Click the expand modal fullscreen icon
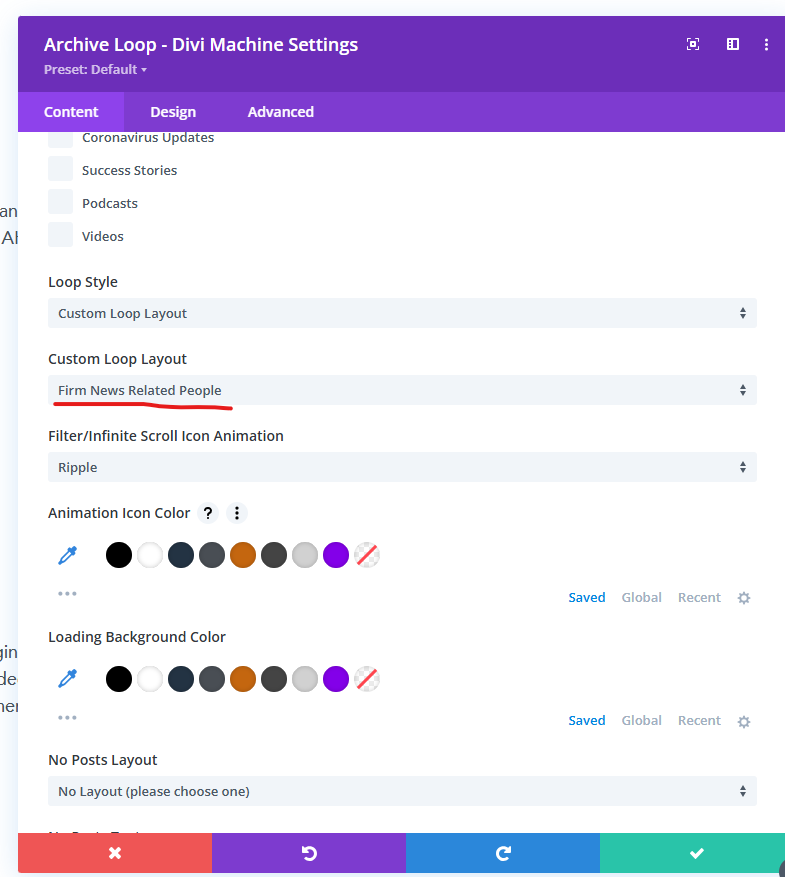The image size is (785, 877). tap(693, 44)
